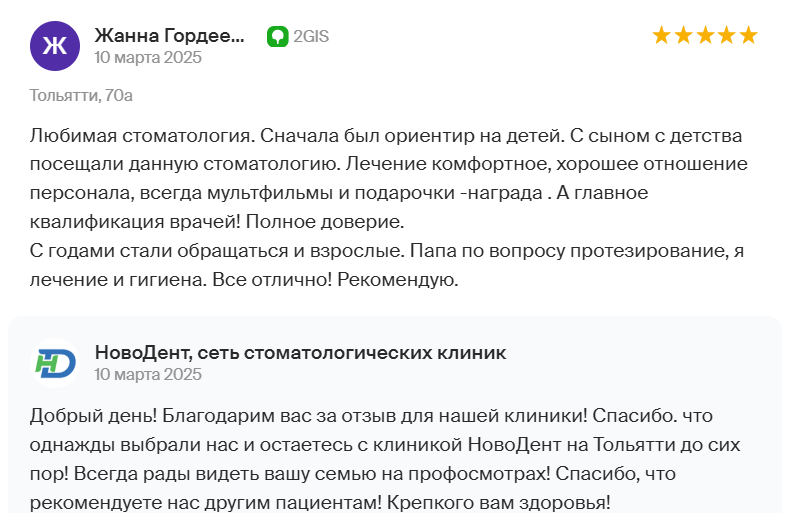Open the address Тольятти, 70а
Viewport: 793px width, 513px height.
coord(81,95)
